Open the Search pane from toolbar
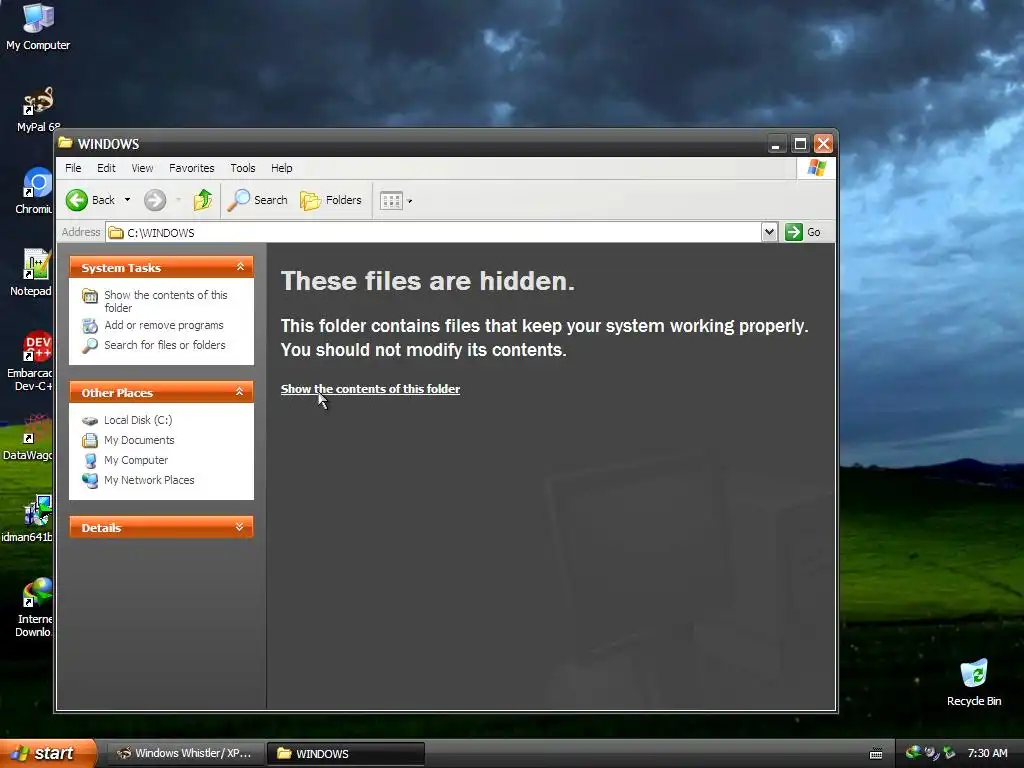The image size is (1024, 768). click(258, 200)
